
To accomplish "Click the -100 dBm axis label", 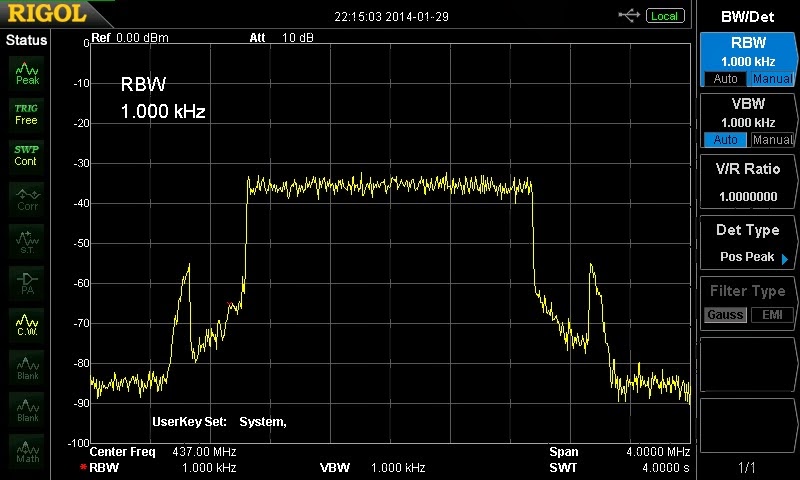I will coord(78,442).
